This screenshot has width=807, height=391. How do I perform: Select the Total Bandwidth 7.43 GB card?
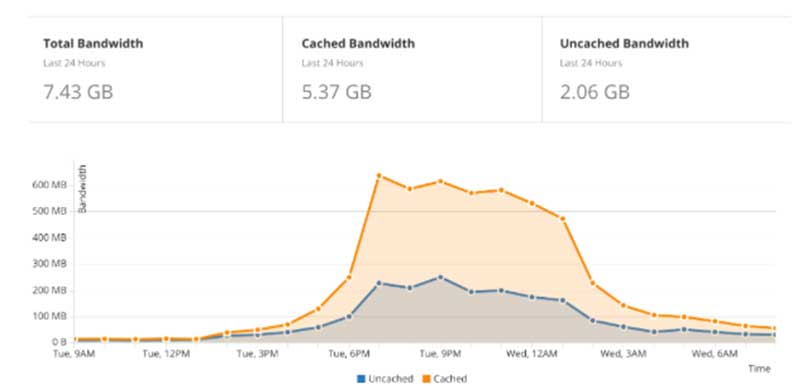click(x=155, y=69)
